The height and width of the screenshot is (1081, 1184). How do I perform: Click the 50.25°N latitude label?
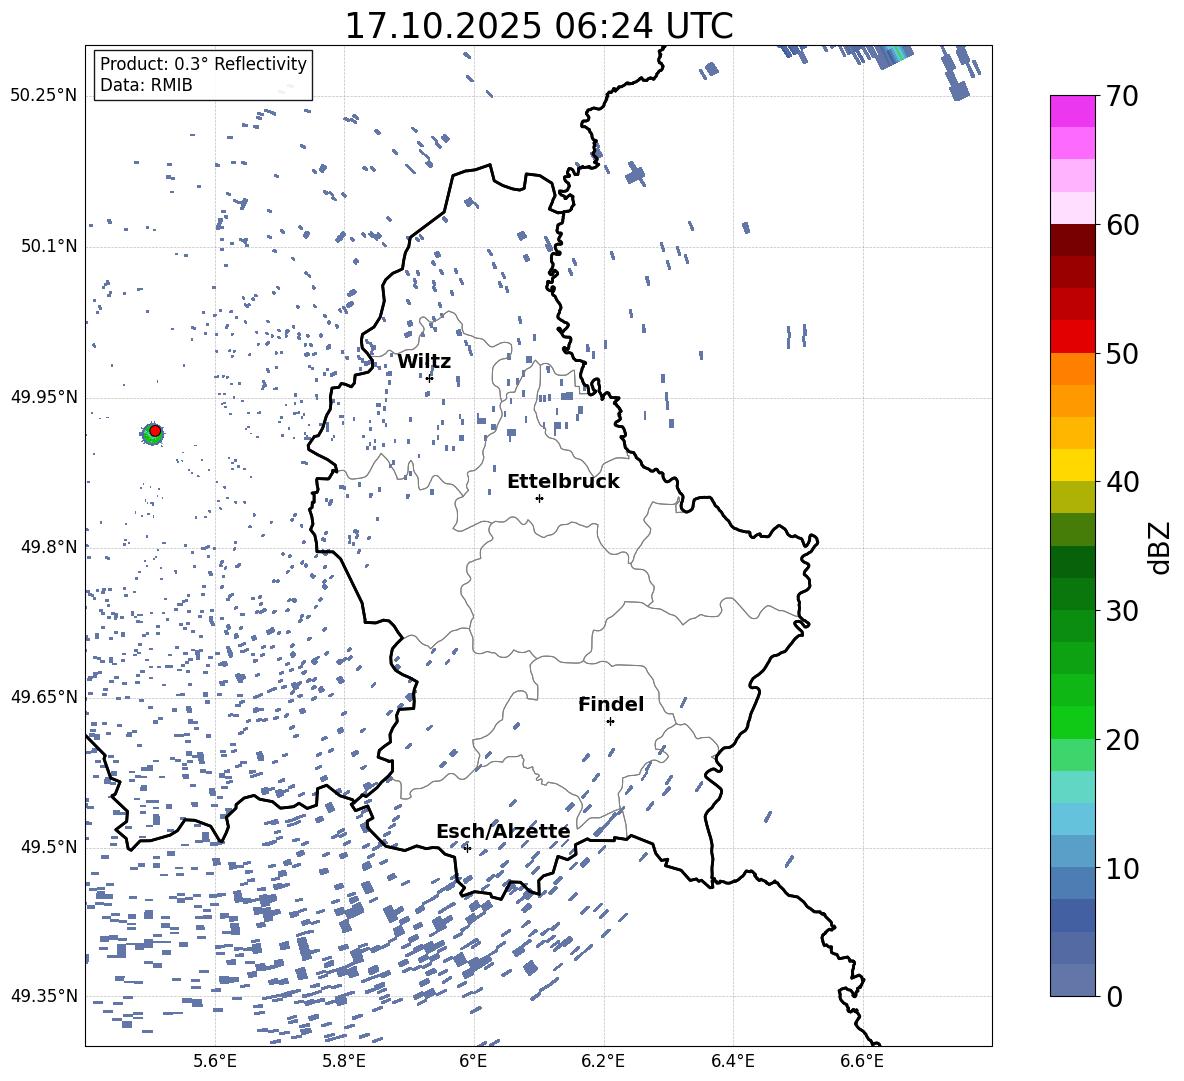44,96
